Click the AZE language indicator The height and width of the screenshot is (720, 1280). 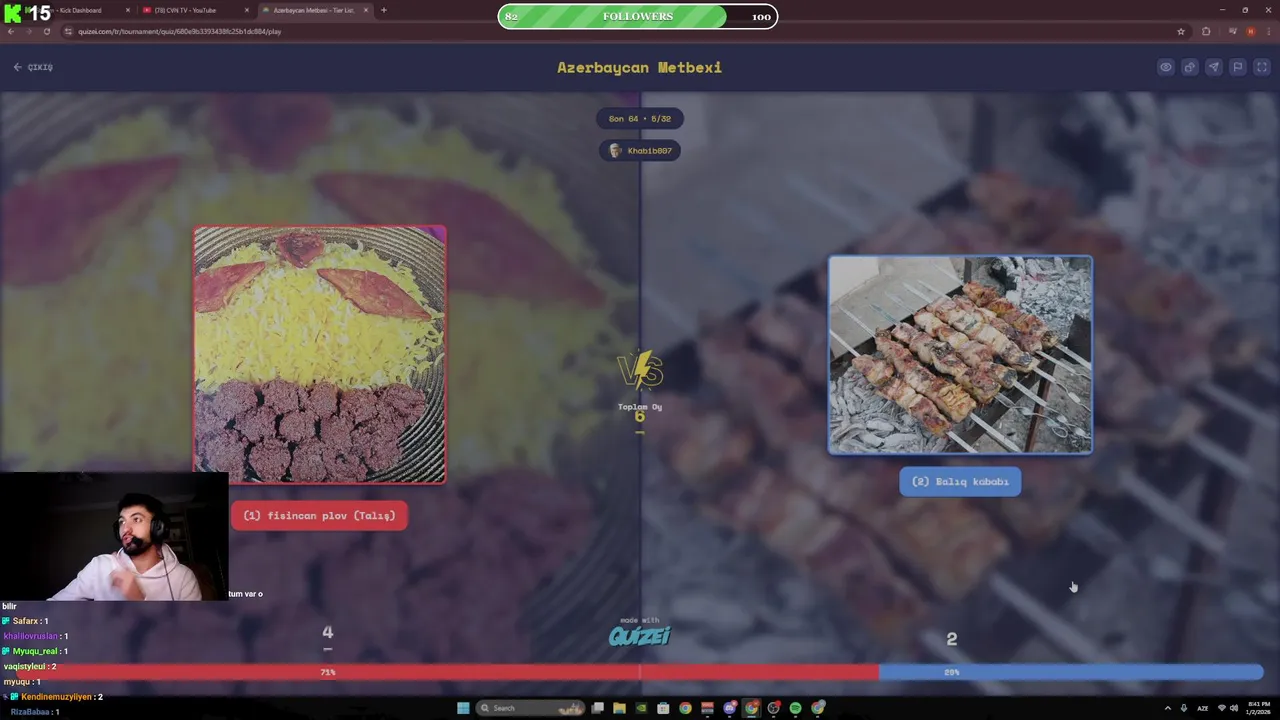[x=1203, y=708]
